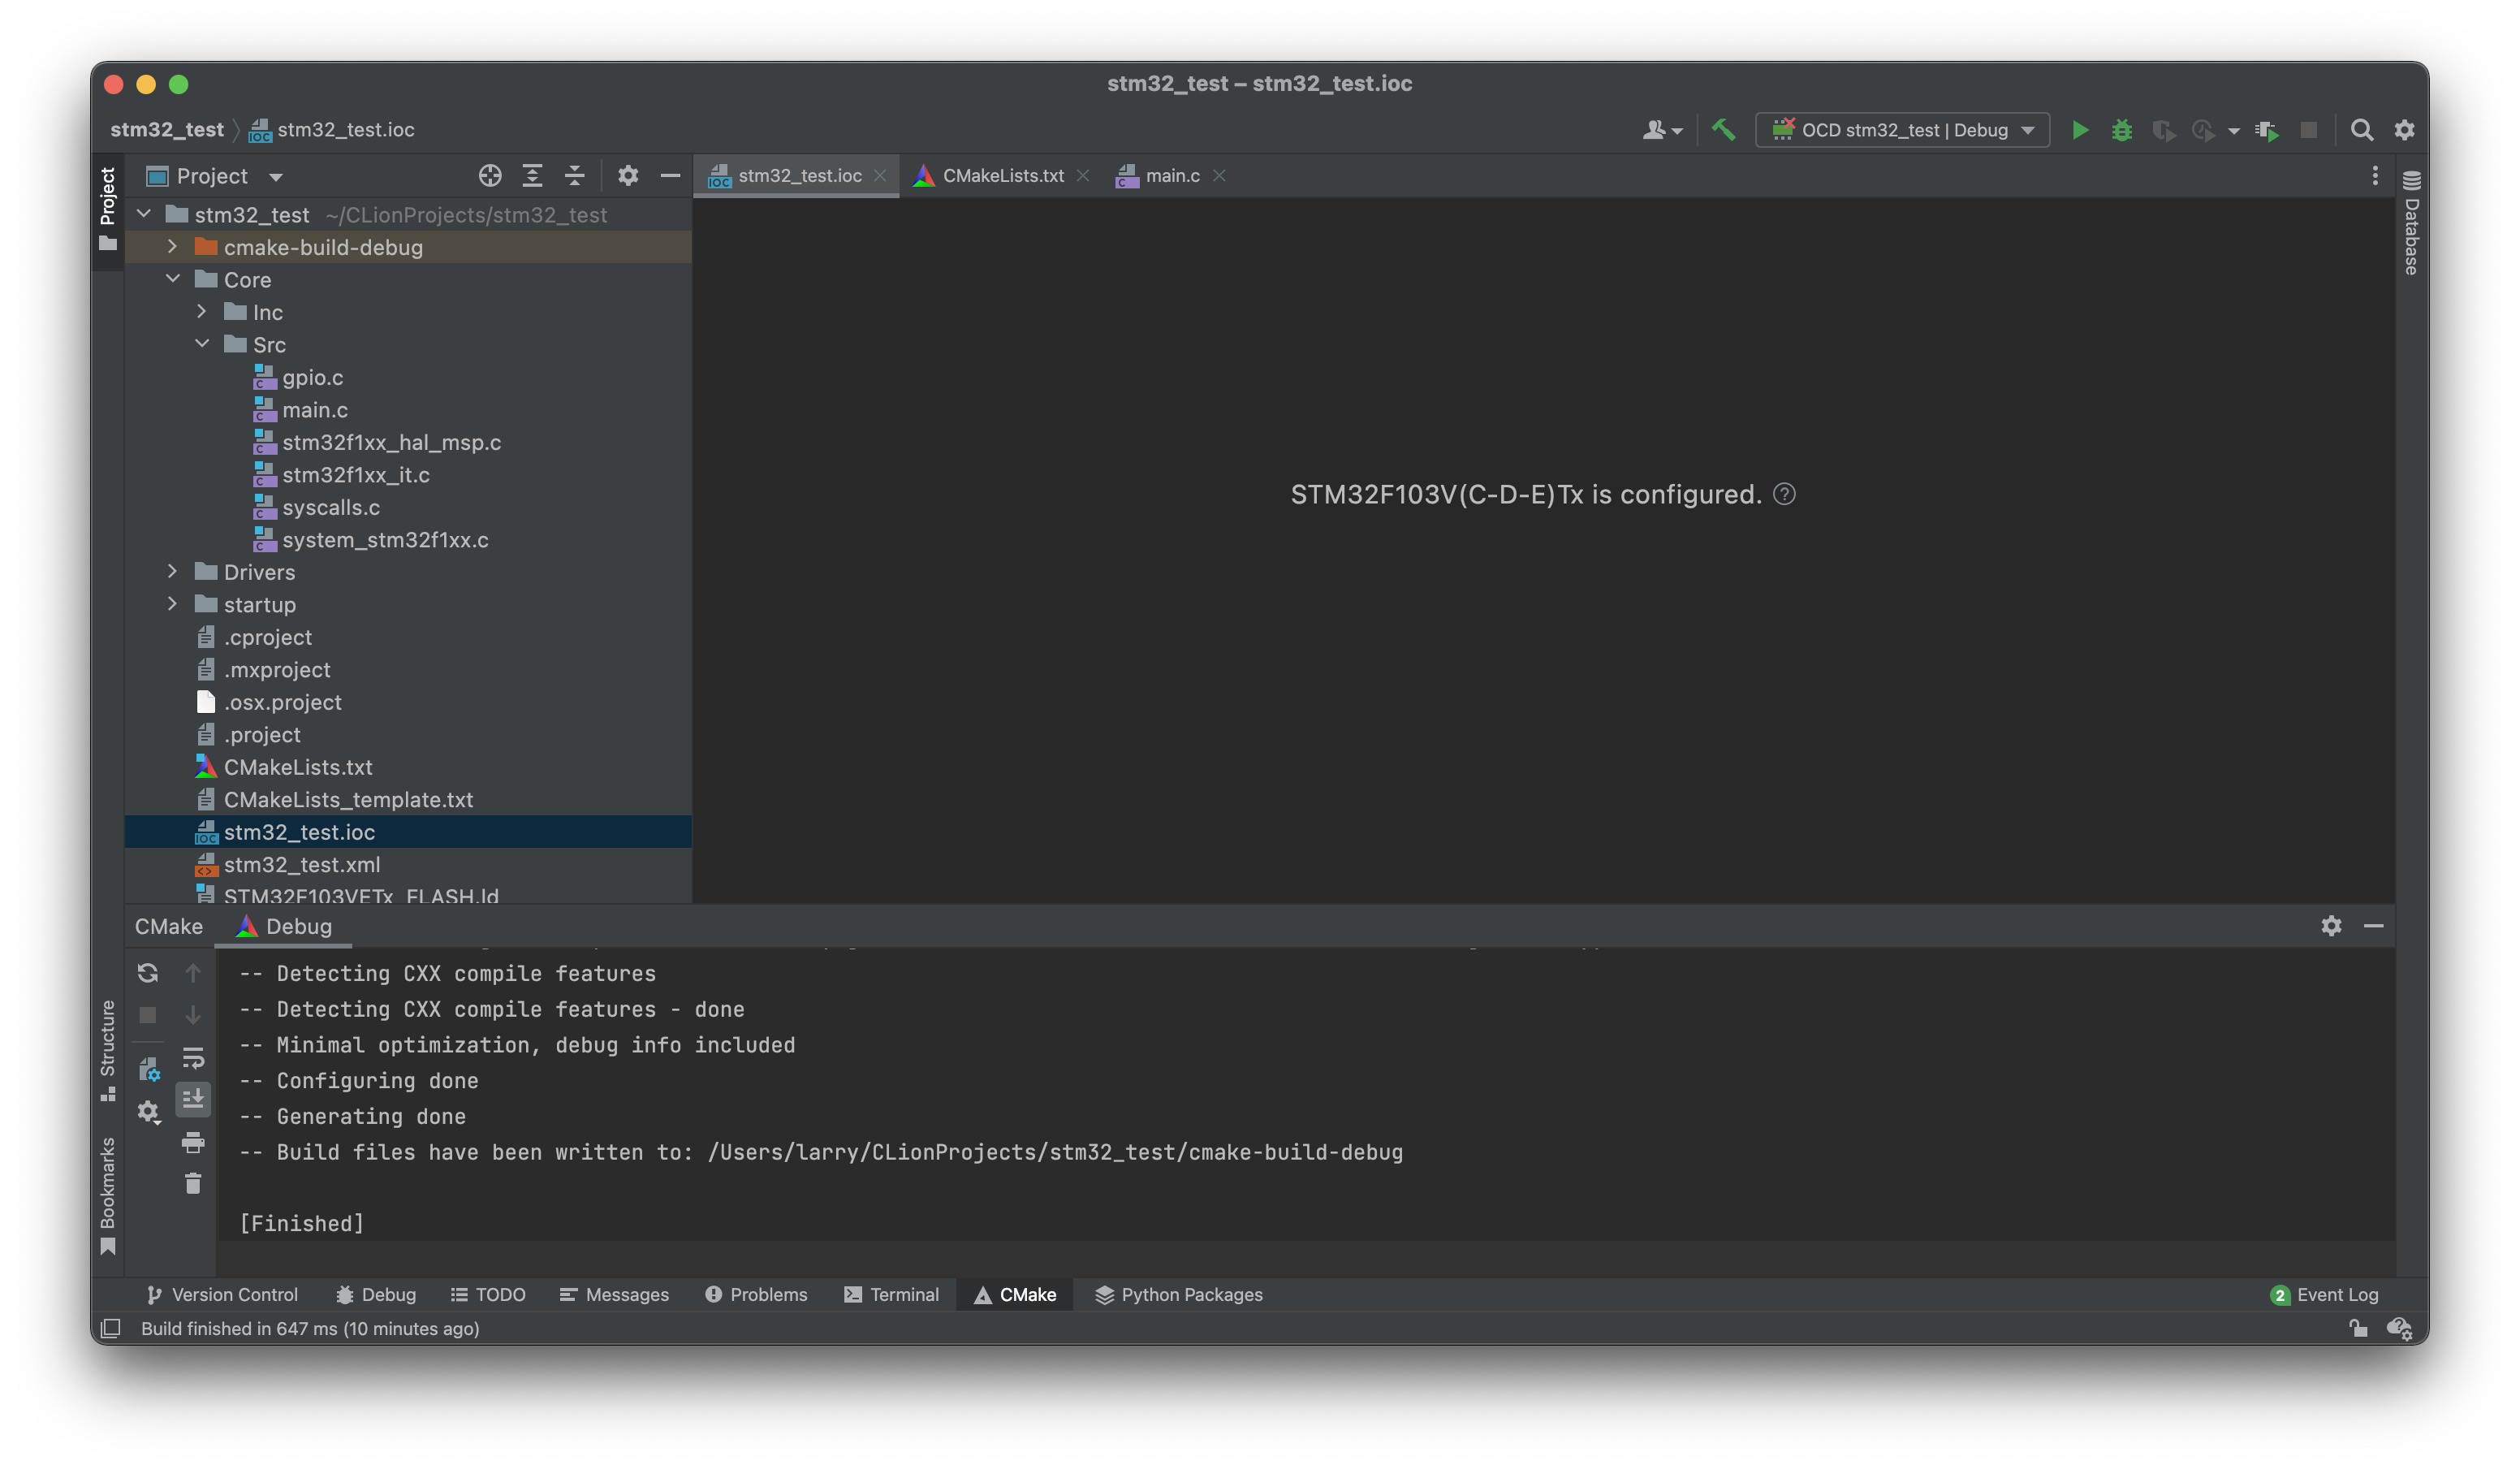The height and width of the screenshot is (1465, 2520).
Task: Hide the Project tool window
Action: (x=670, y=176)
